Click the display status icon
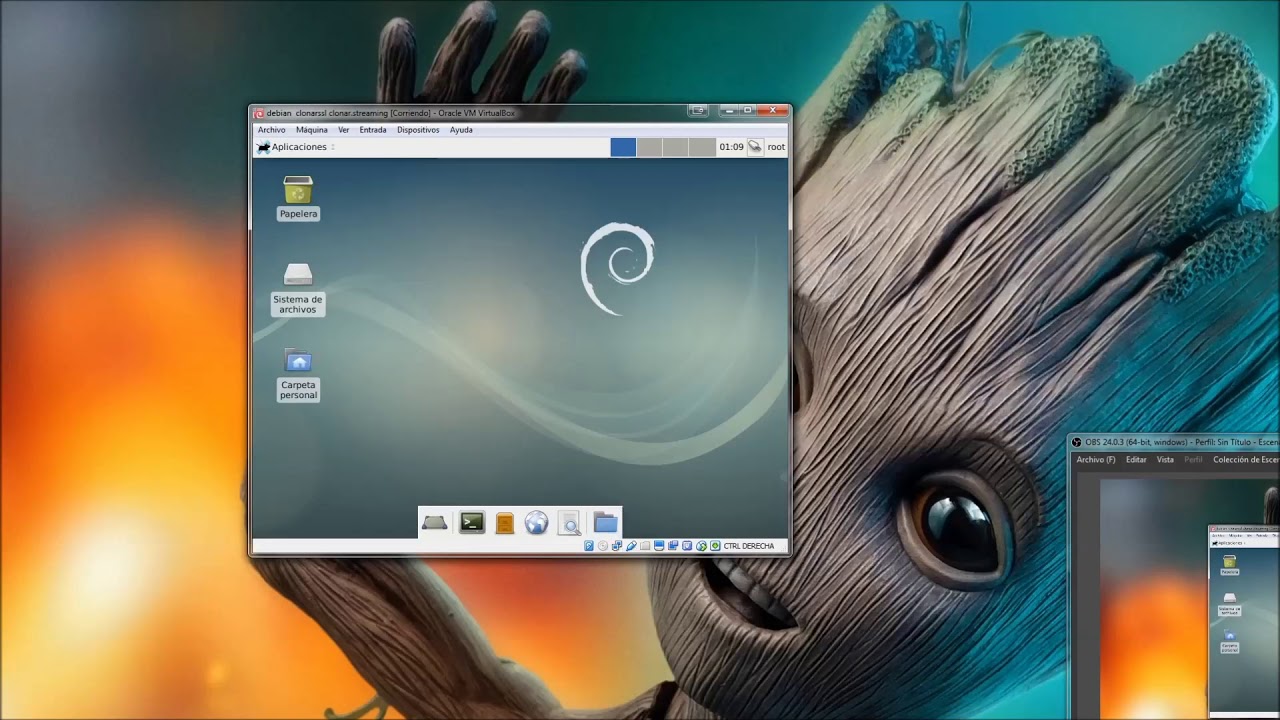The height and width of the screenshot is (720, 1280). click(x=659, y=546)
